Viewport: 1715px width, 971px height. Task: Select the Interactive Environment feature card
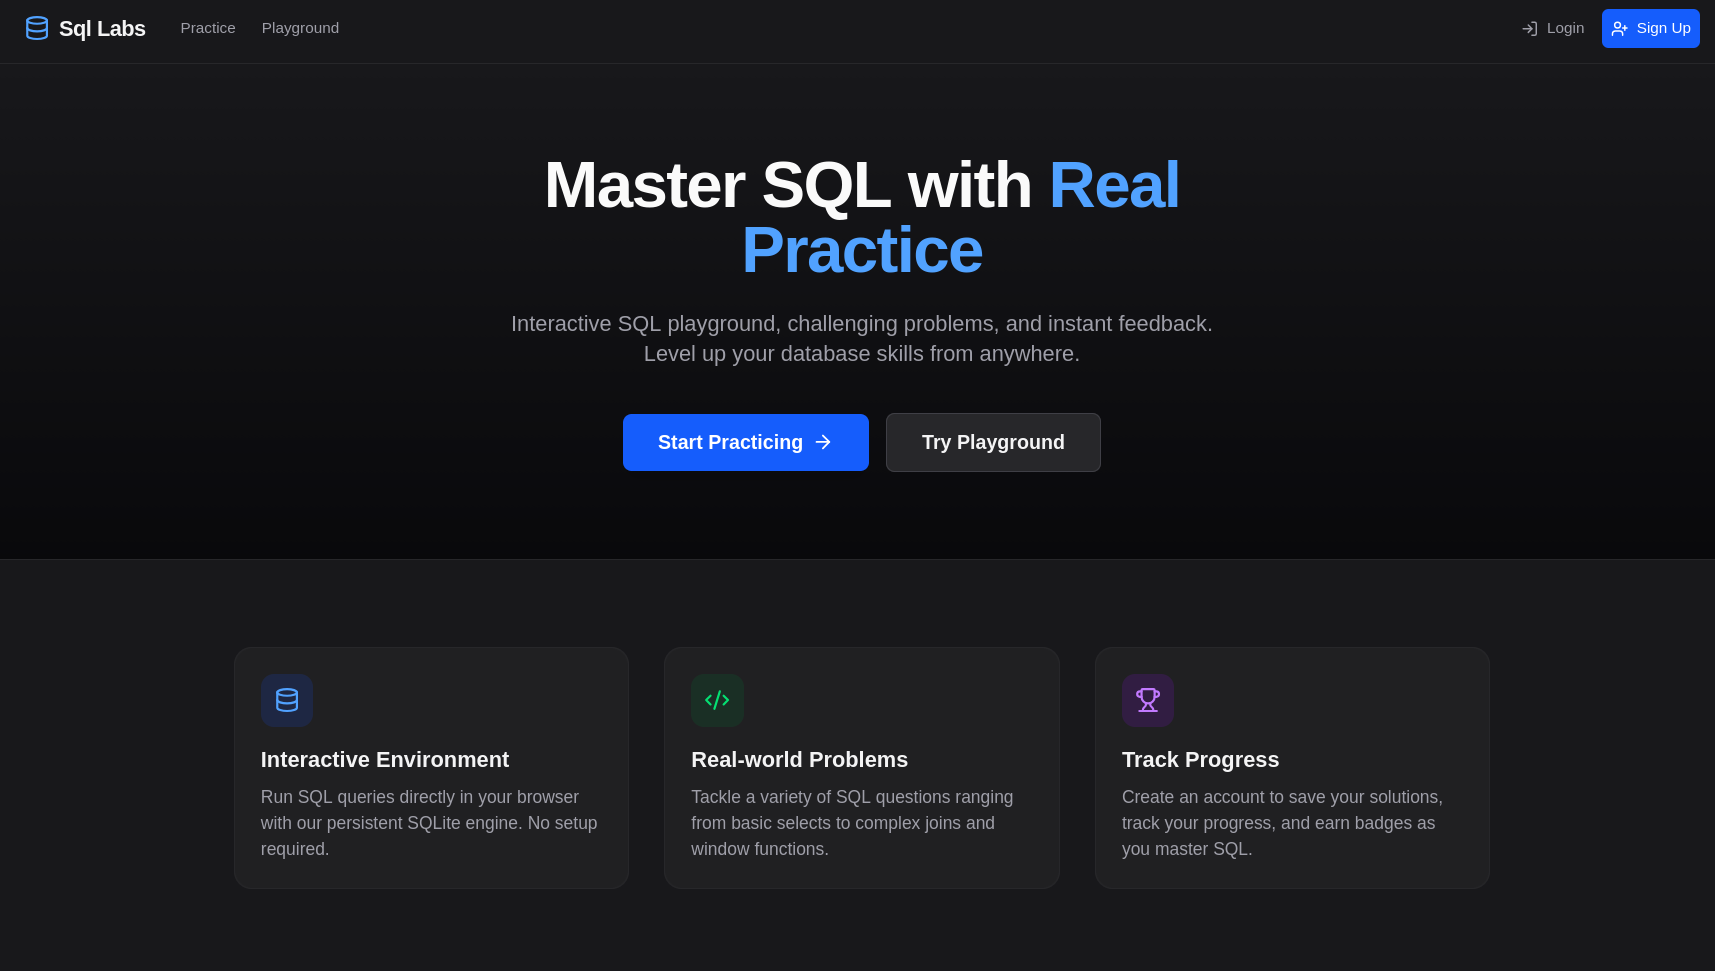[x=430, y=767]
